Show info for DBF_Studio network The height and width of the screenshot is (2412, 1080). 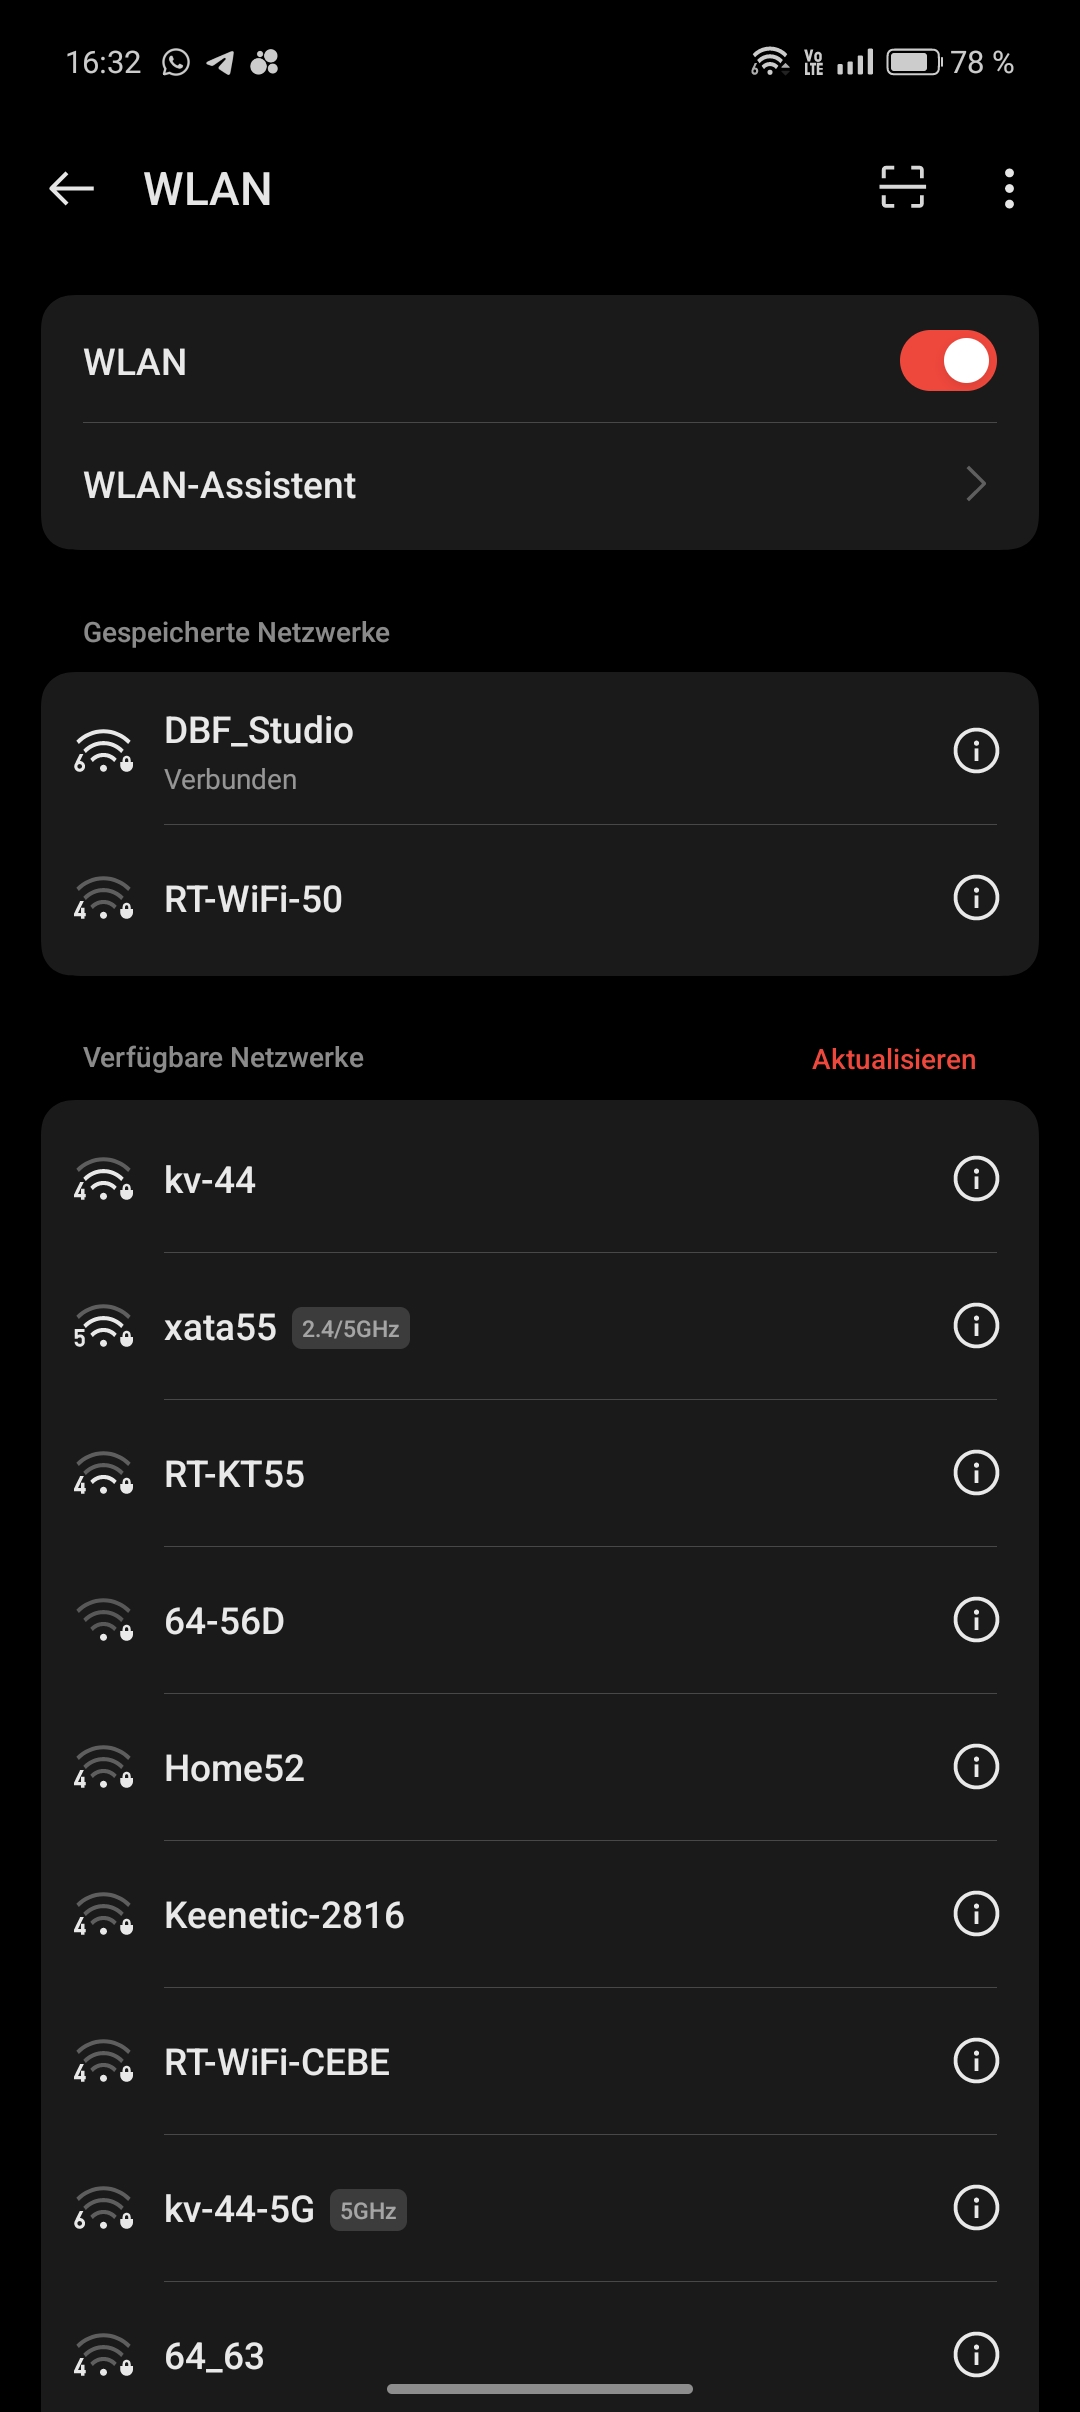(x=976, y=751)
